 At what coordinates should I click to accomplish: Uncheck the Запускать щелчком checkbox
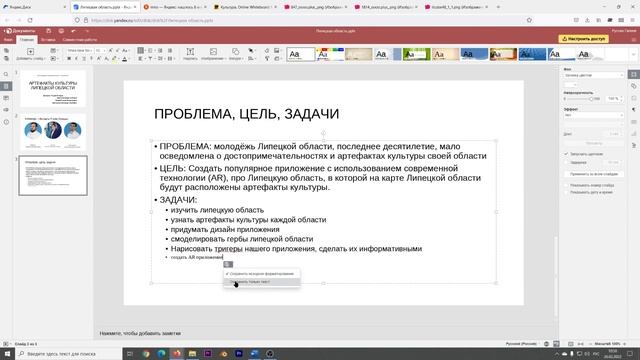tap(567, 154)
